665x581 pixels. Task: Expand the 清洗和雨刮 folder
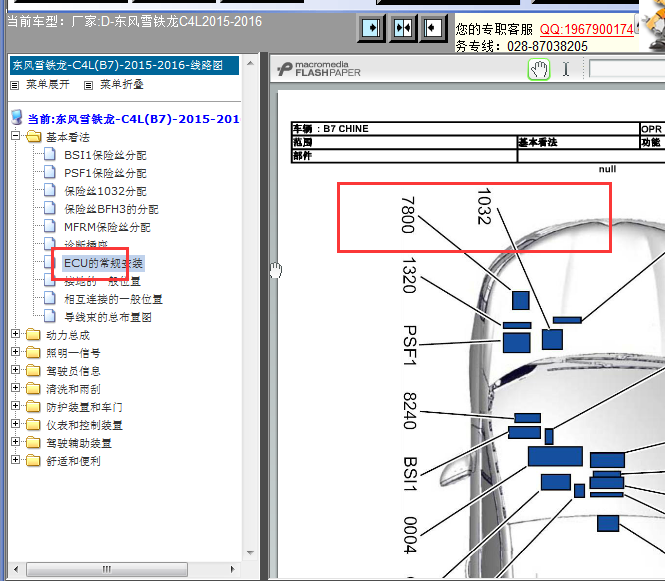click(x=16, y=388)
